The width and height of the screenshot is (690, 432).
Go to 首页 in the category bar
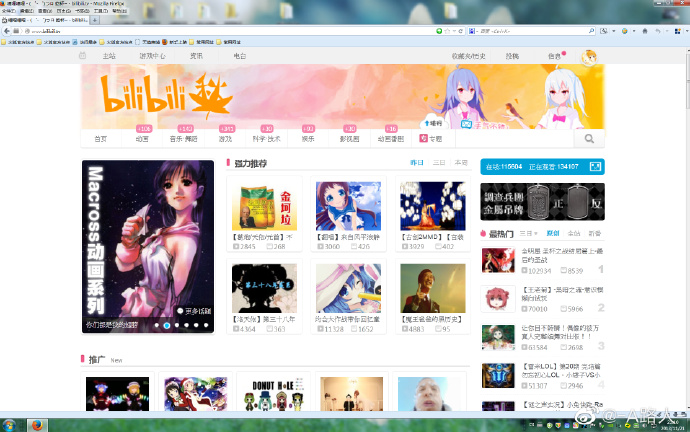[101, 139]
